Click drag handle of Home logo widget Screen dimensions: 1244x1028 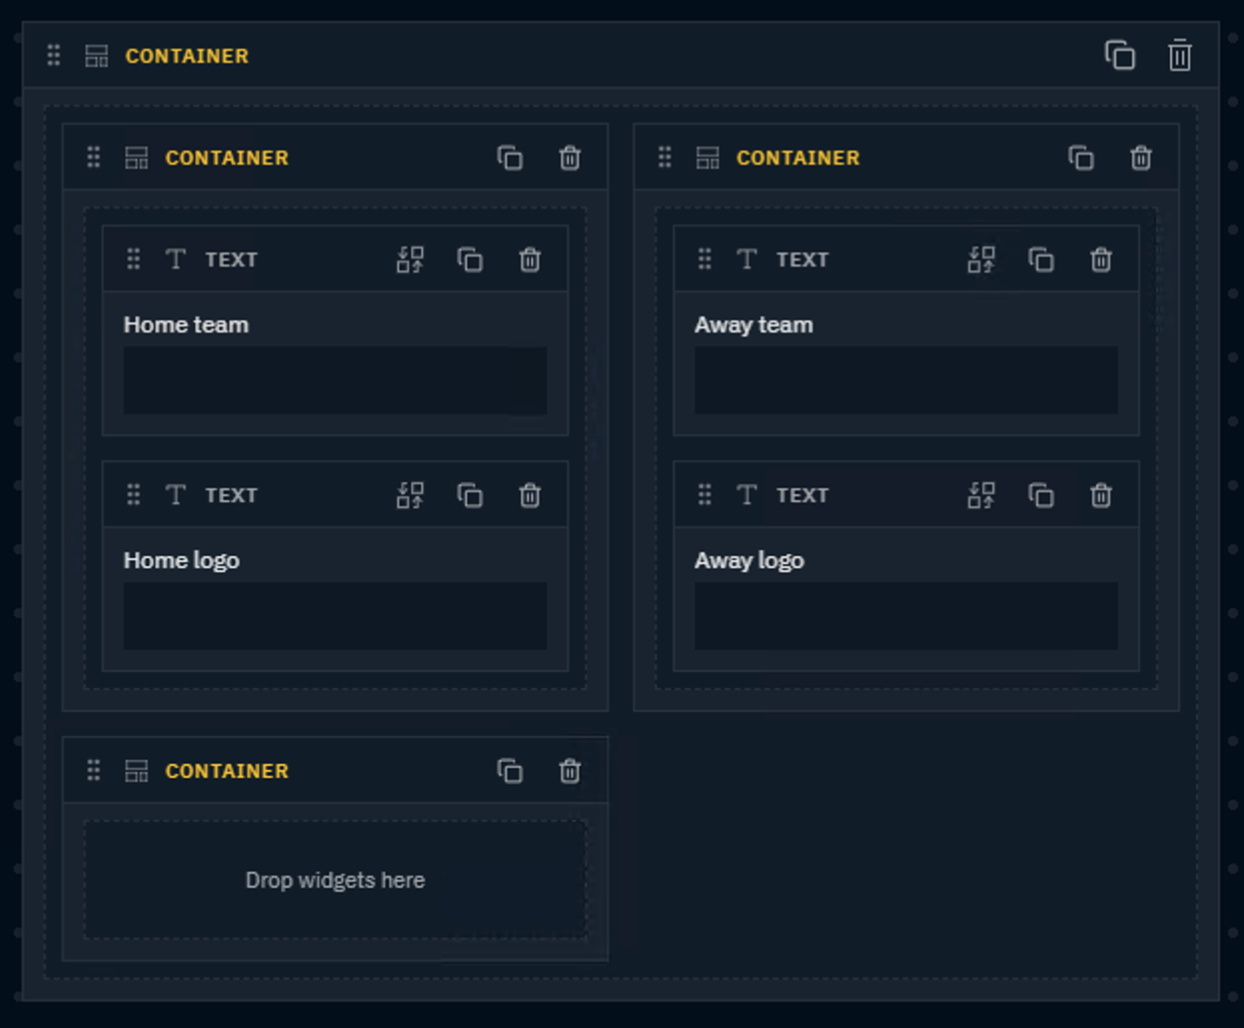click(x=134, y=494)
